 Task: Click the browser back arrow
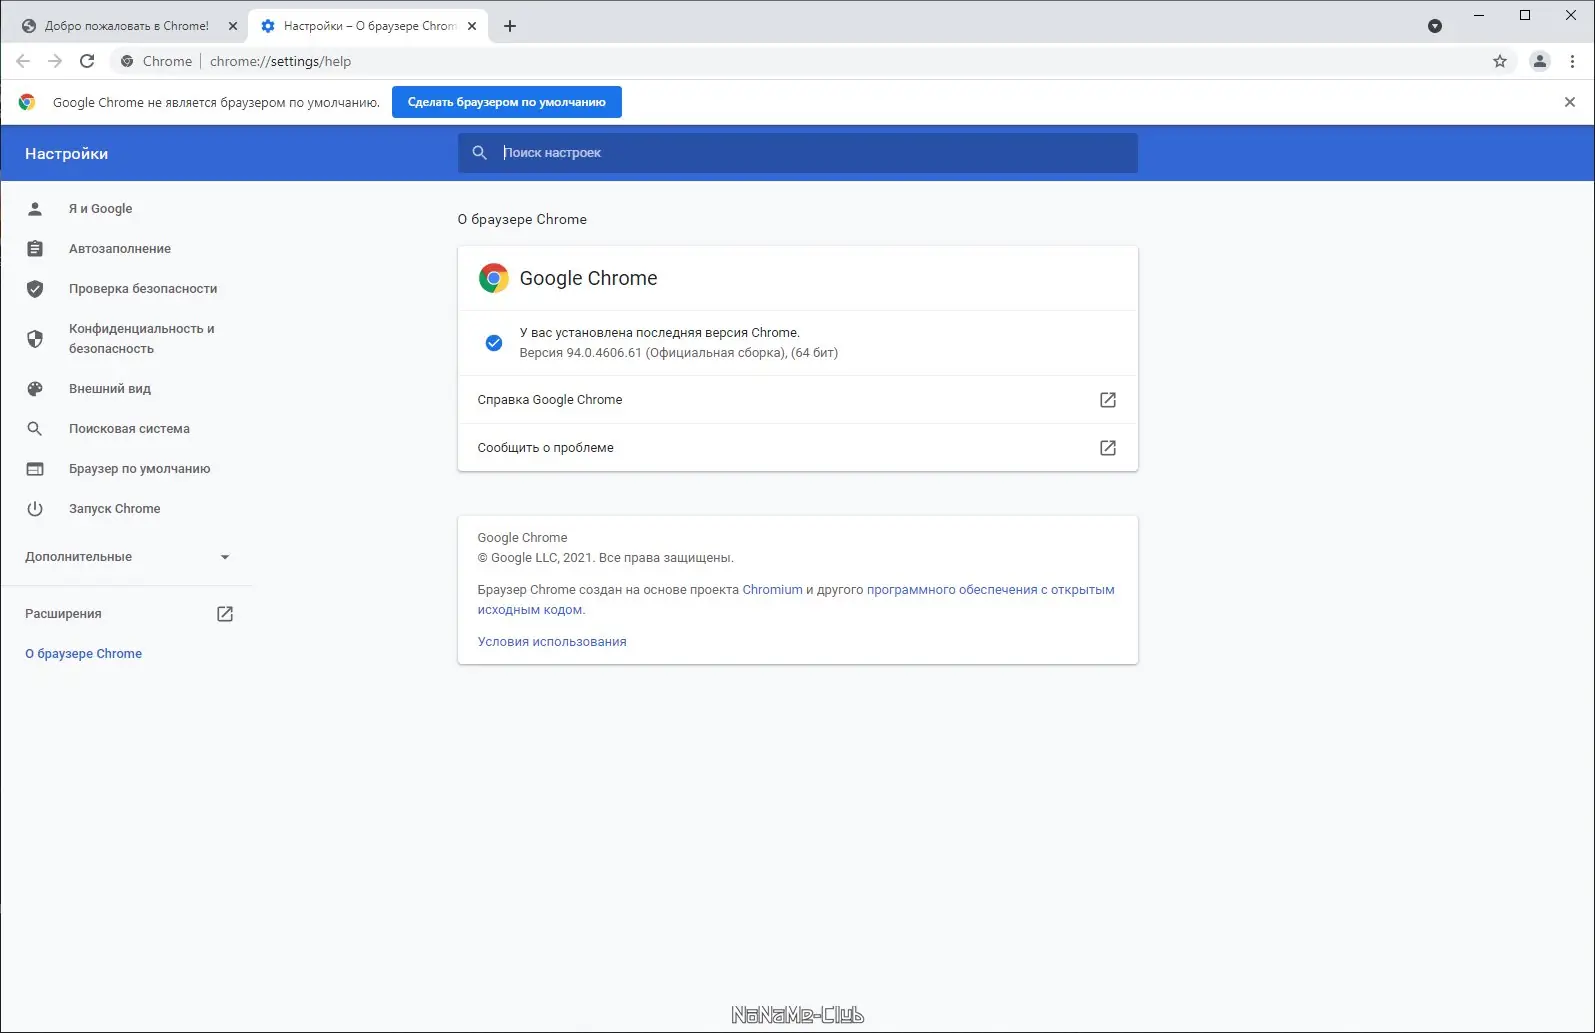click(x=23, y=61)
